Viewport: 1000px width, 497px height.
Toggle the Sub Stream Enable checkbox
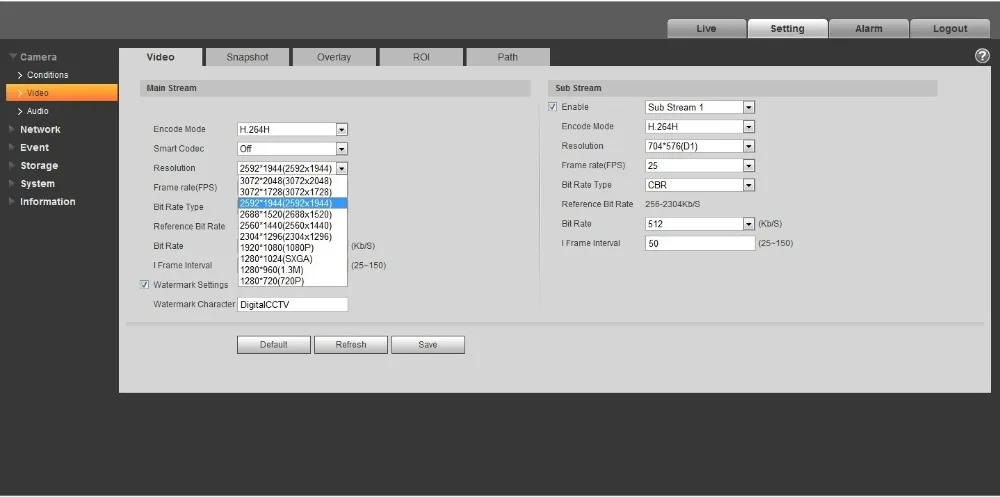(552, 107)
